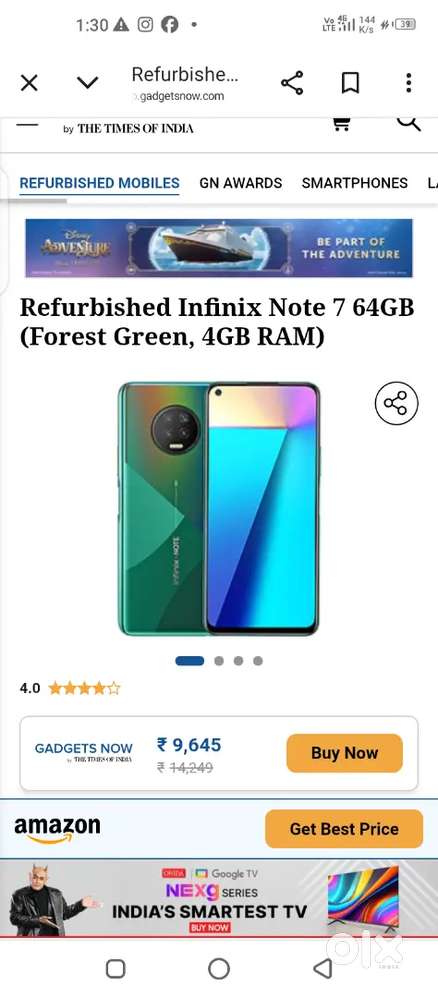Viewport: 438px width, 998px height.
Task: Tap the Android back navigation triangle
Action: 323,969
